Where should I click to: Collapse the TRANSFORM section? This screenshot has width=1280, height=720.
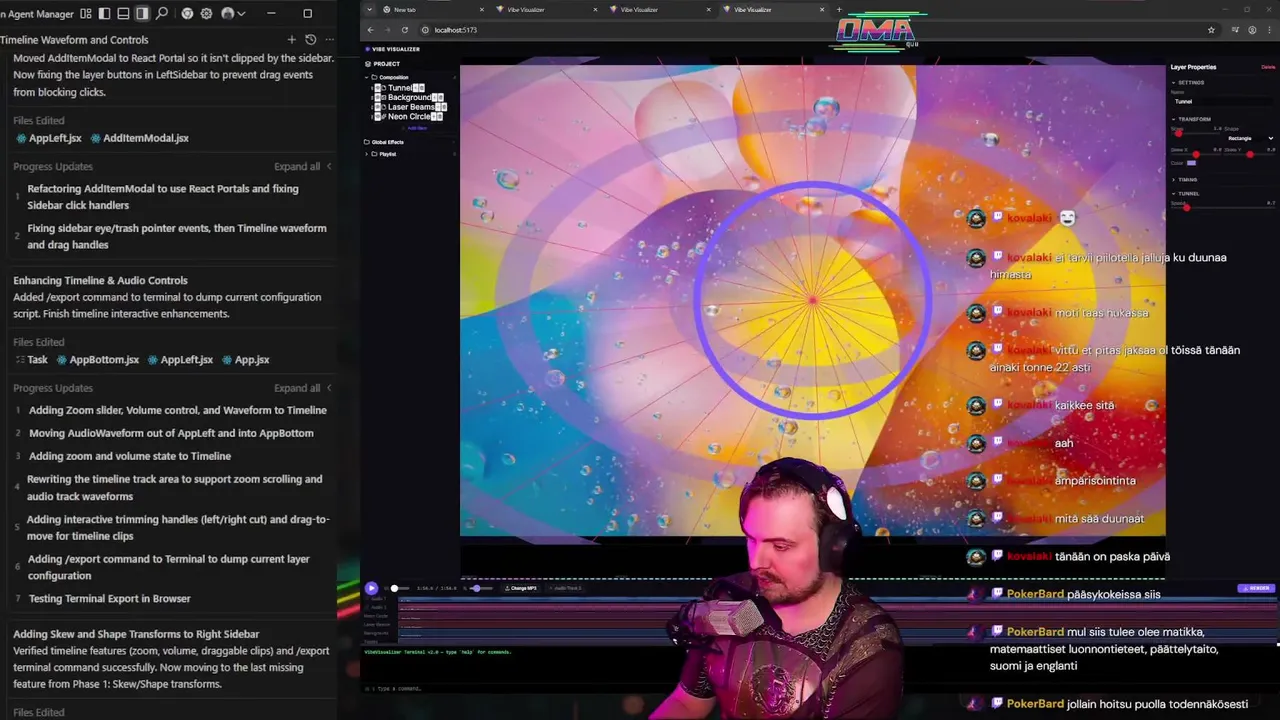[x=1173, y=119]
